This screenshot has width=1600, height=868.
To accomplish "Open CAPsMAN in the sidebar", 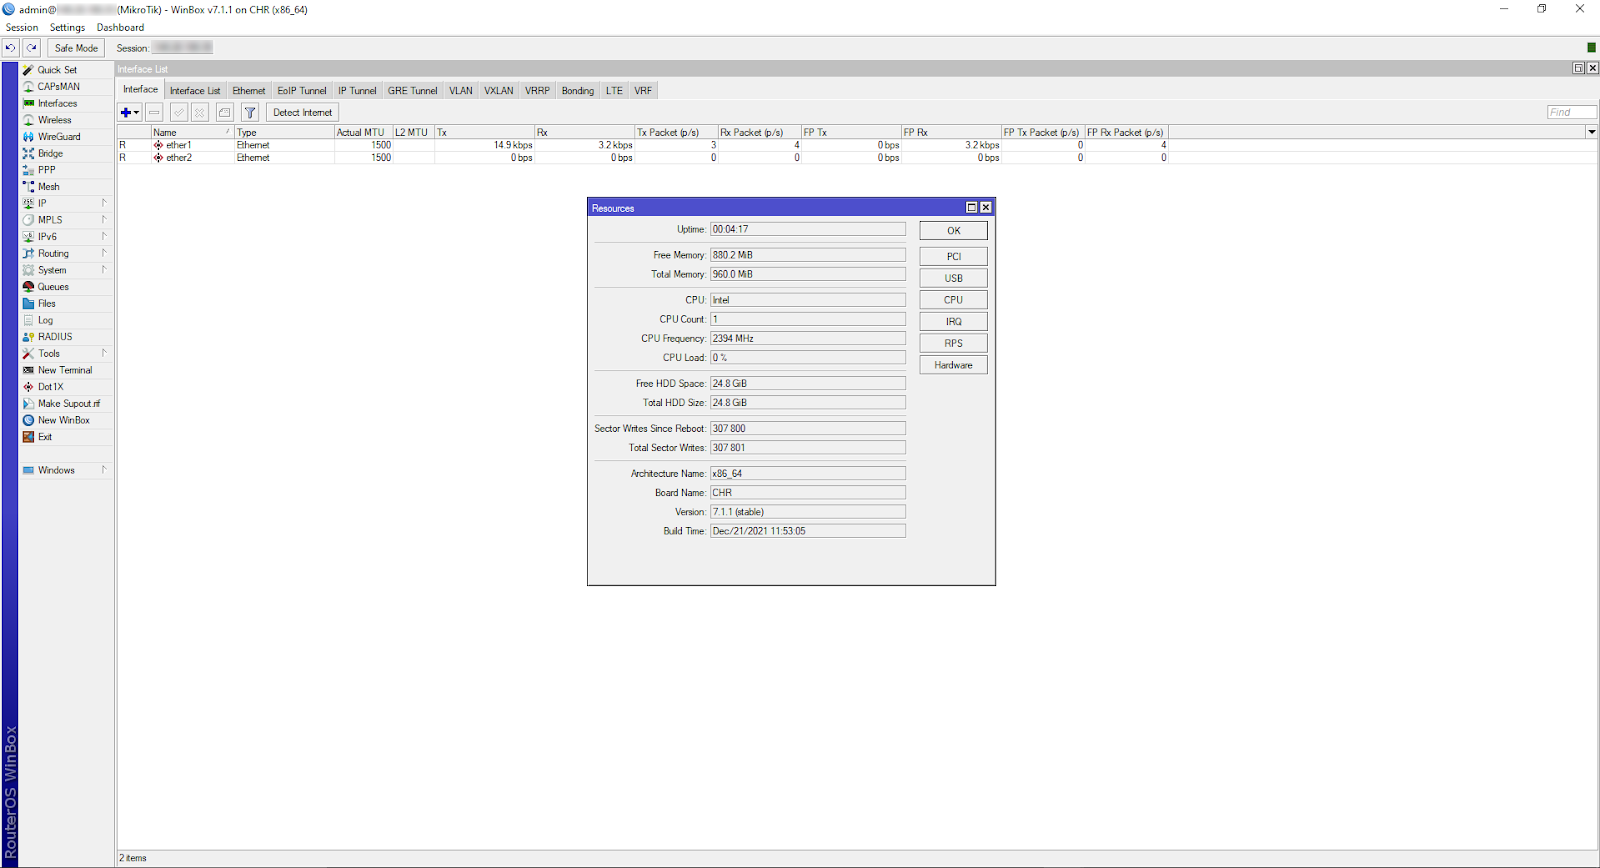I will [x=58, y=87].
